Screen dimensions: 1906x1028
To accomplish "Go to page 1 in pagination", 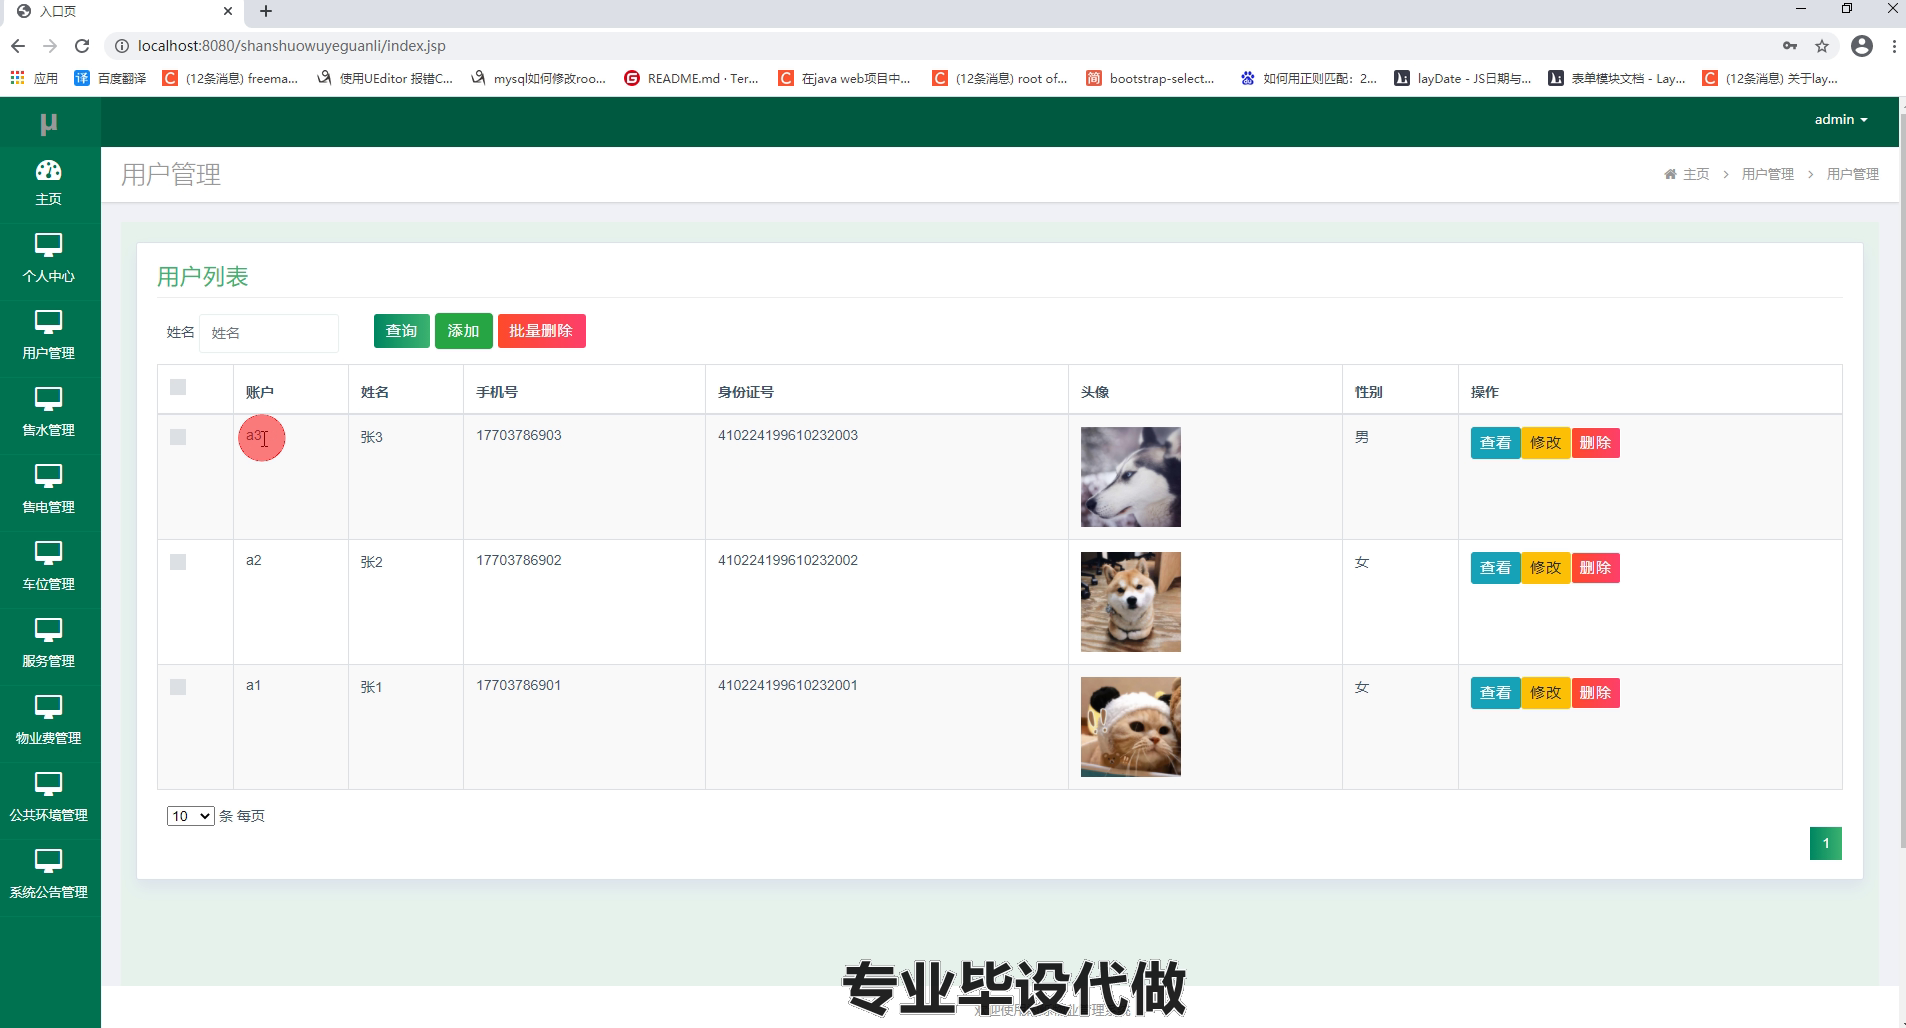I will pos(1825,843).
